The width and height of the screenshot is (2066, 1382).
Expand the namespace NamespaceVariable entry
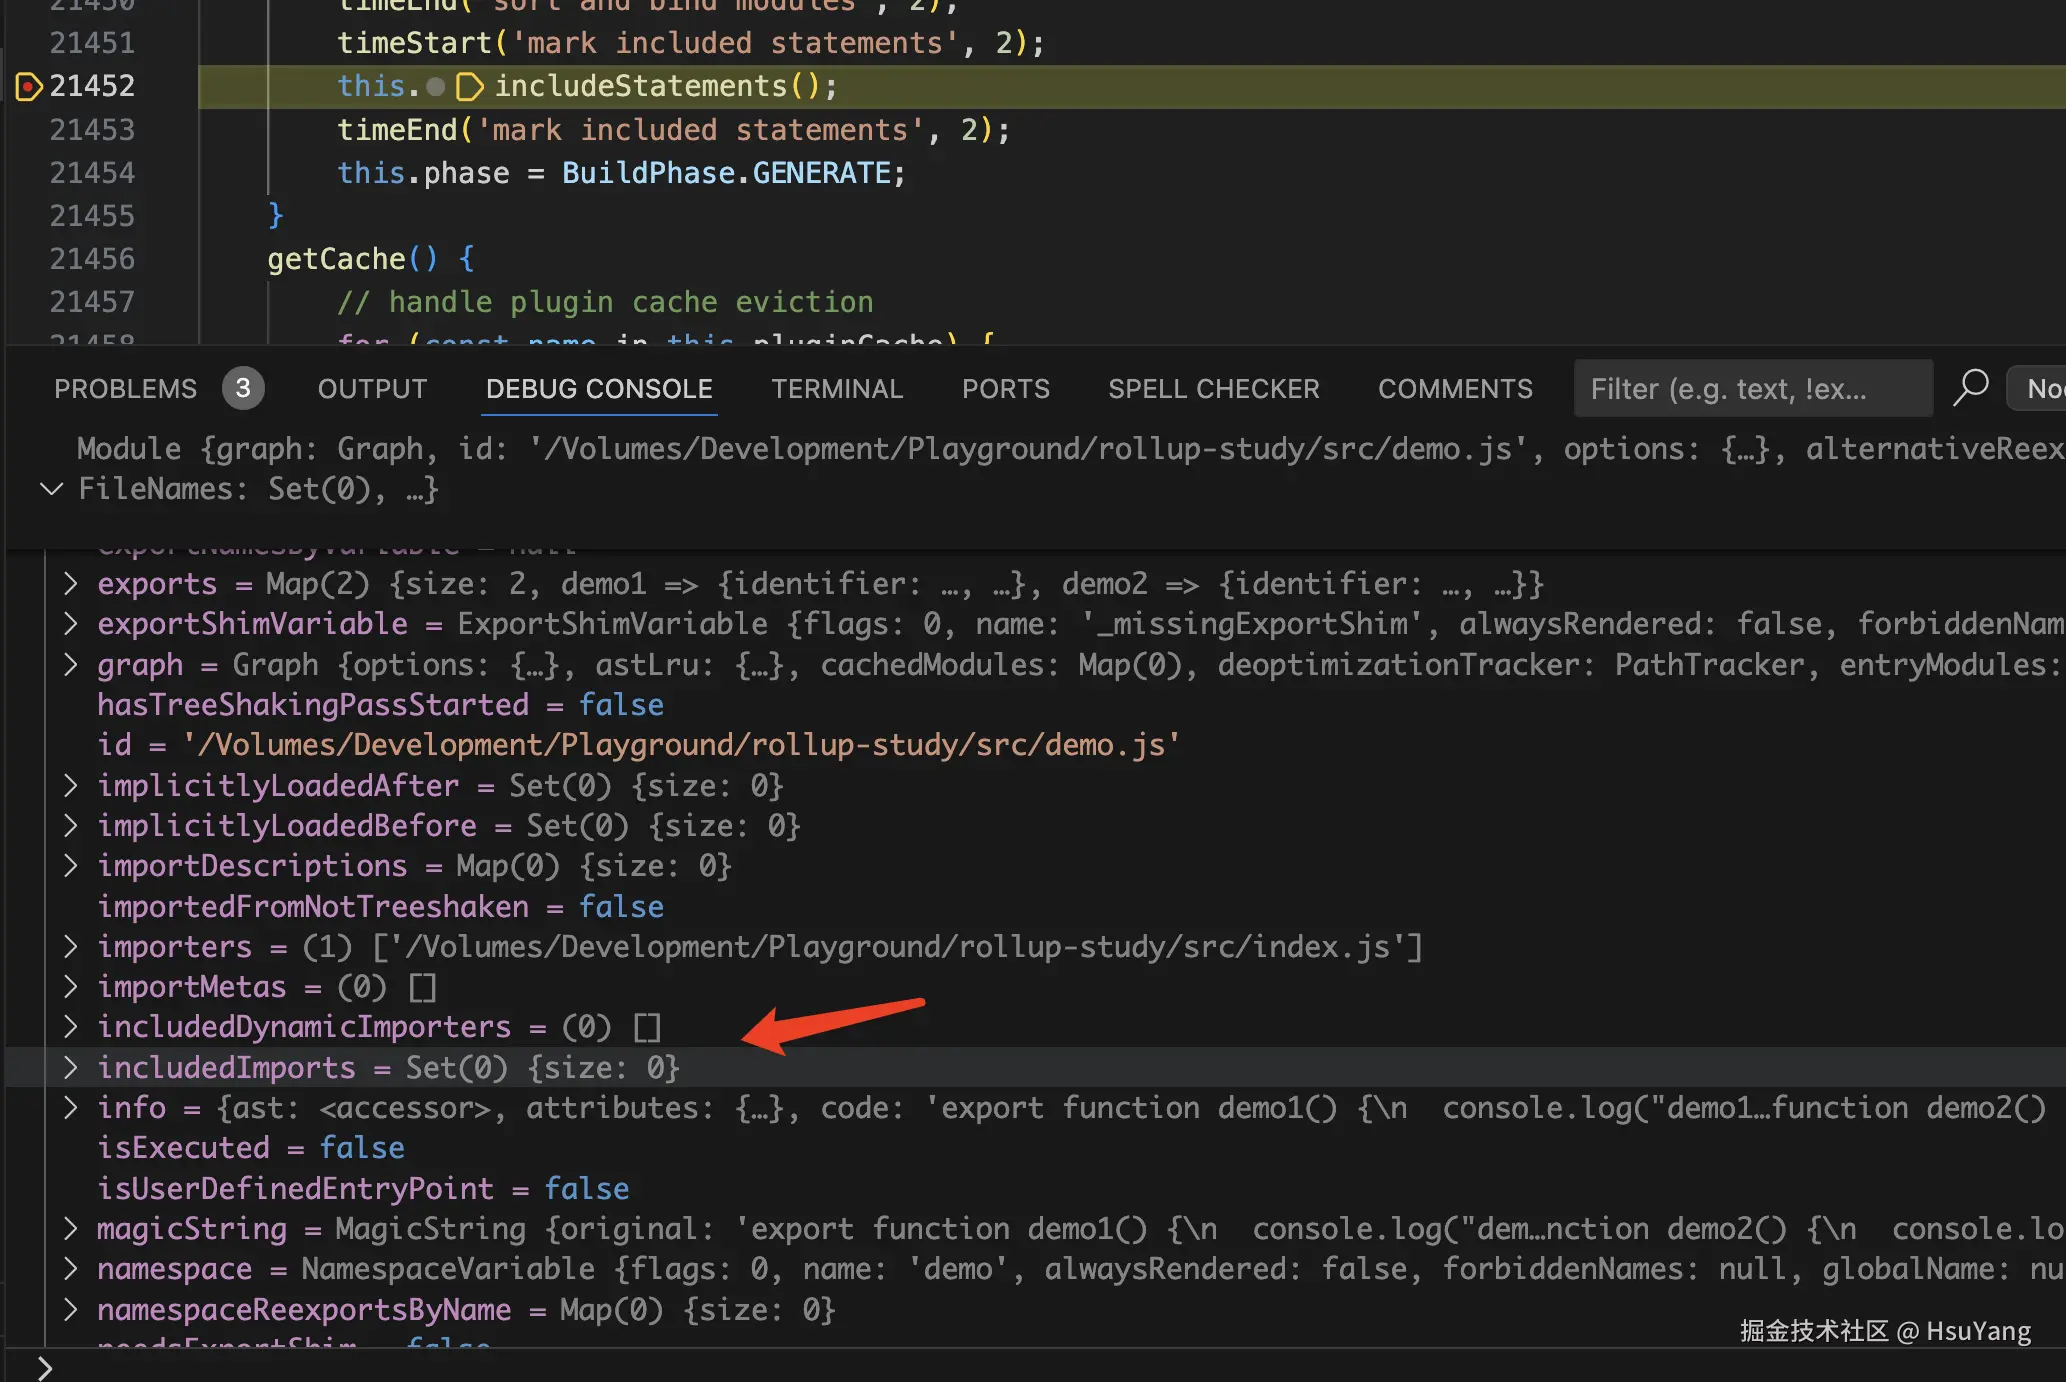pyautogui.click(x=70, y=1269)
